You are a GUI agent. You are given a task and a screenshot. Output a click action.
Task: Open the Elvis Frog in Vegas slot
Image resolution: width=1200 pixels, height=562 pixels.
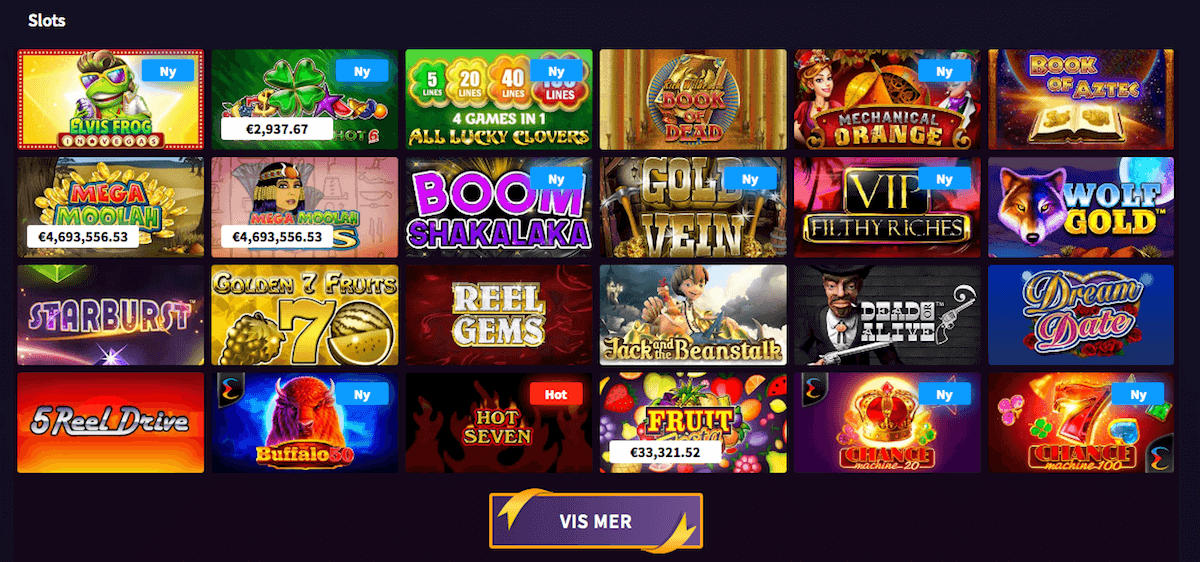[x=111, y=99]
